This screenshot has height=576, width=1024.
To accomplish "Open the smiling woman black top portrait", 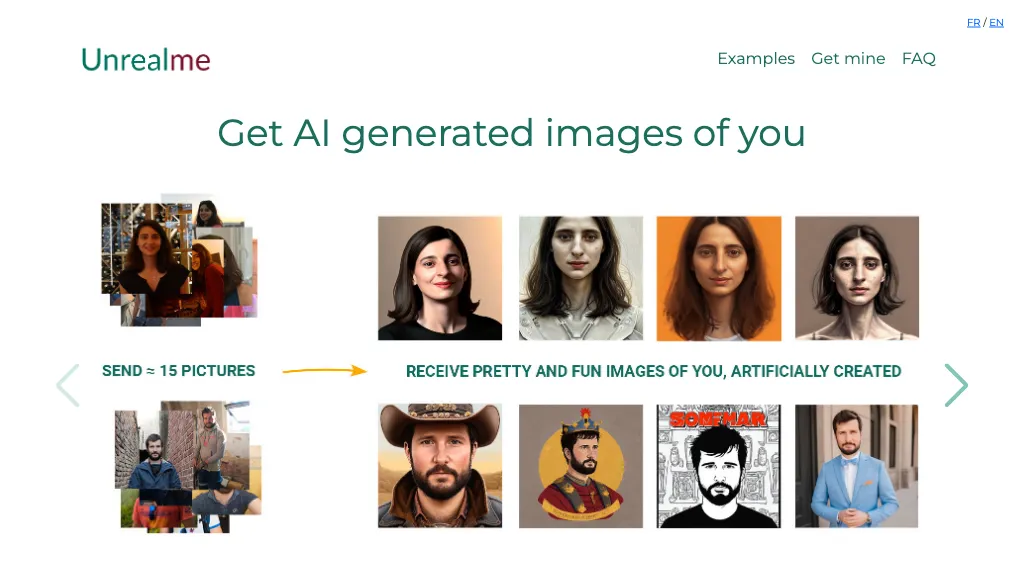I will 440,278.
